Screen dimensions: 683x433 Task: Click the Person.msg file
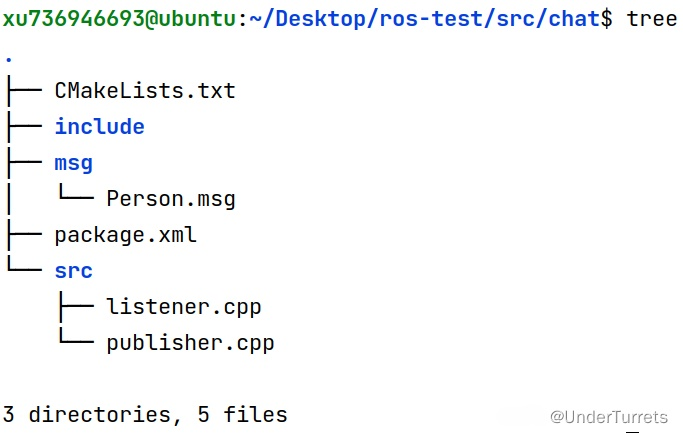[x=171, y=199]
